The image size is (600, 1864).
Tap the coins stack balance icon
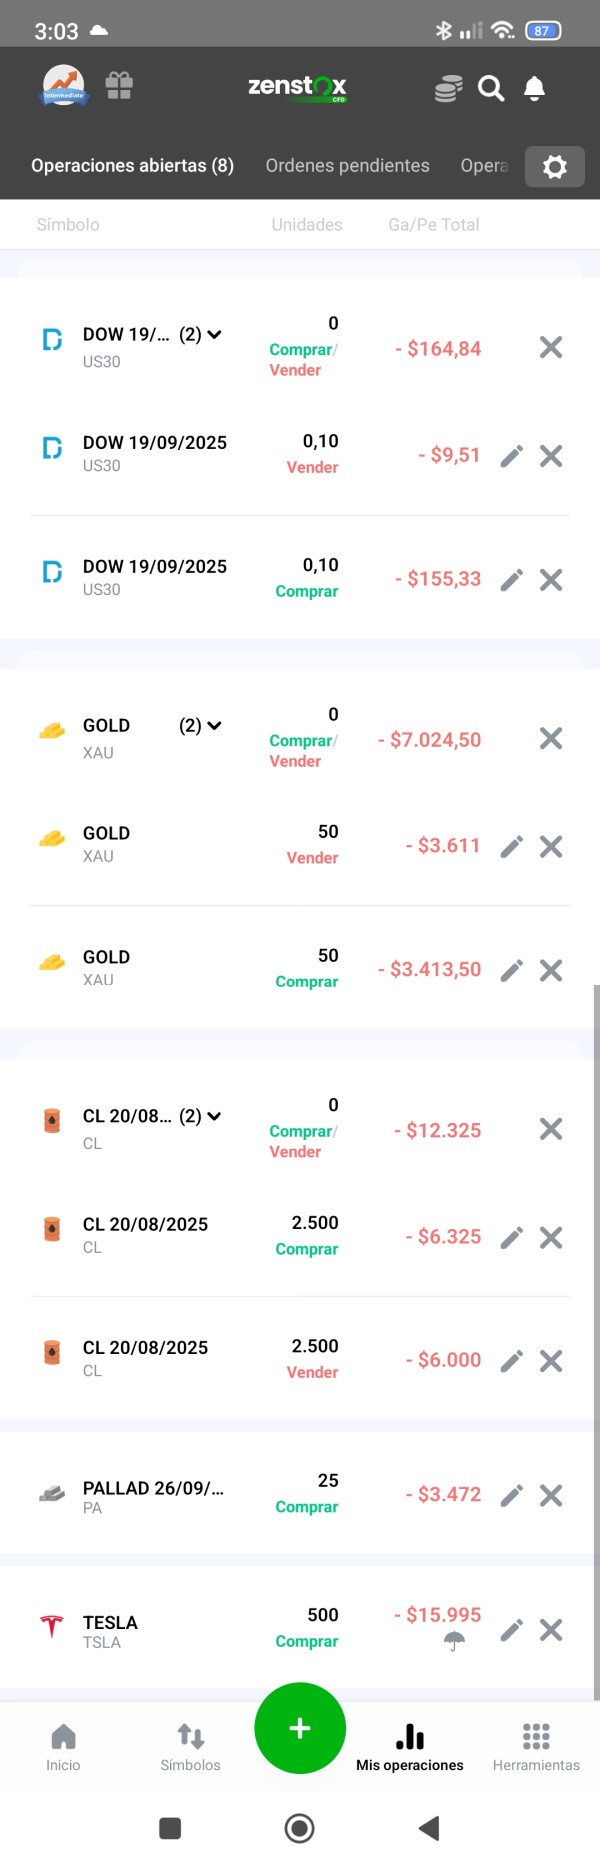click(448, 88)
